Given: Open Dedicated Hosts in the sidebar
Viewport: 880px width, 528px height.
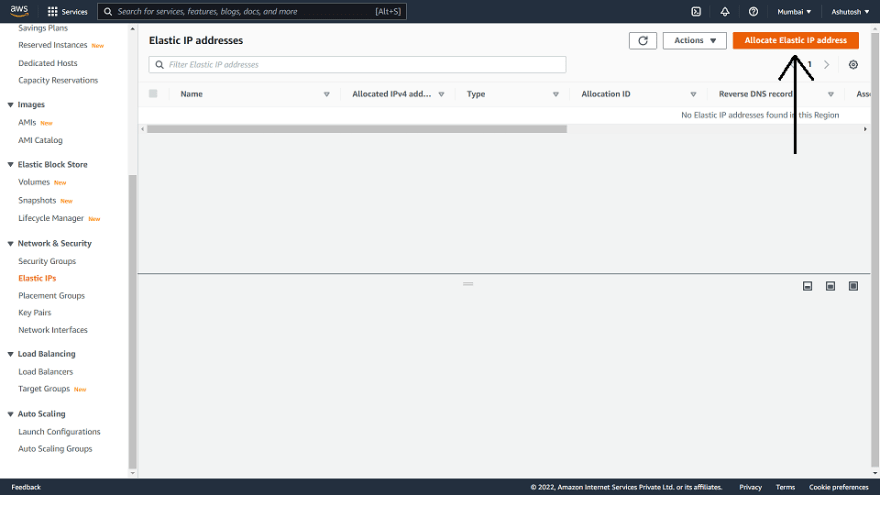Looking at the screenshot, I should click(48, 63).
